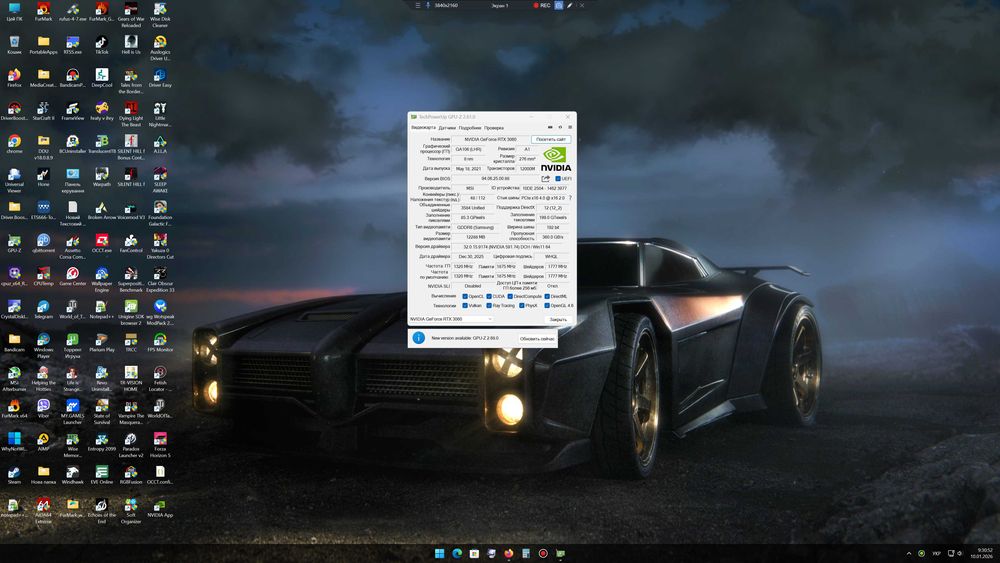Screen dimensions: 1000x563
Task: Select the GPU-Z desktop shortcut
Action: click(x=14, y=244)
